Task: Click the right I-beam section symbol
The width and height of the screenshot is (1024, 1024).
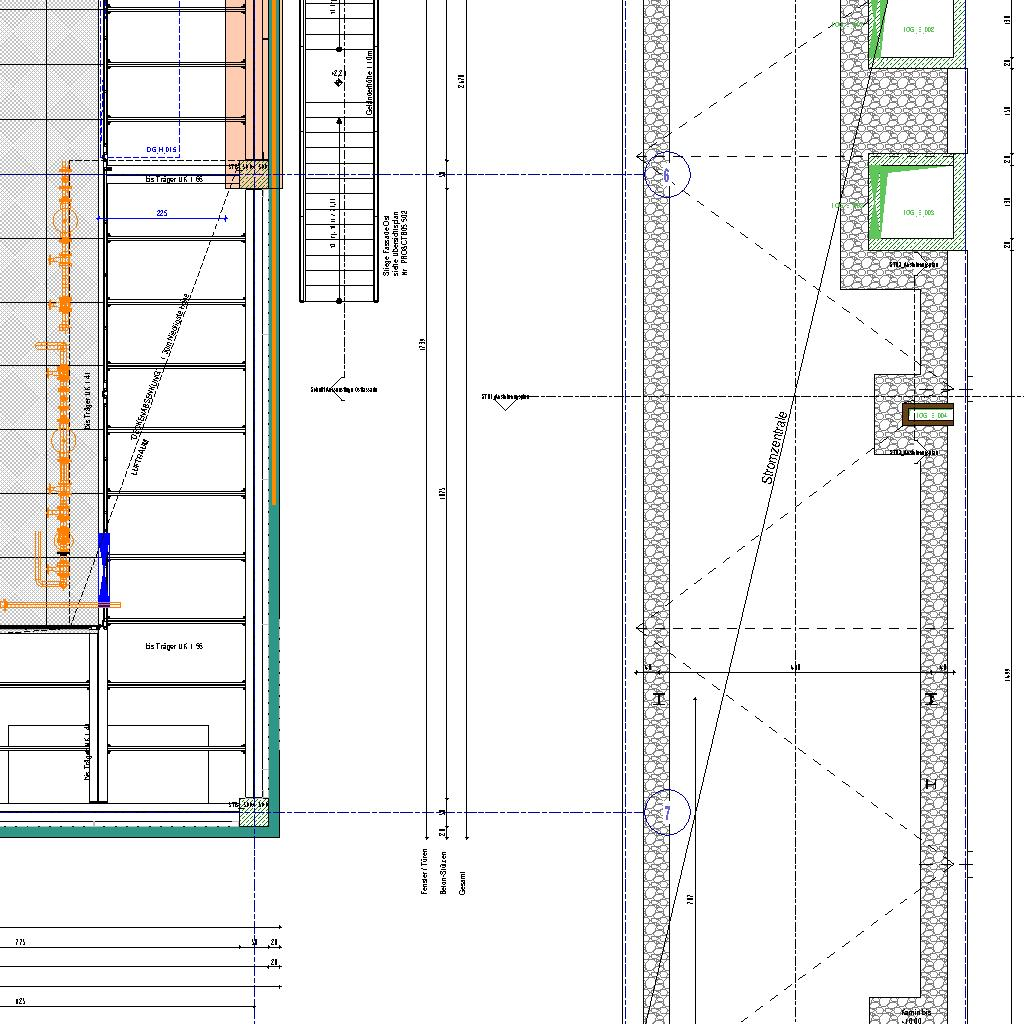Action: [932, 699]
